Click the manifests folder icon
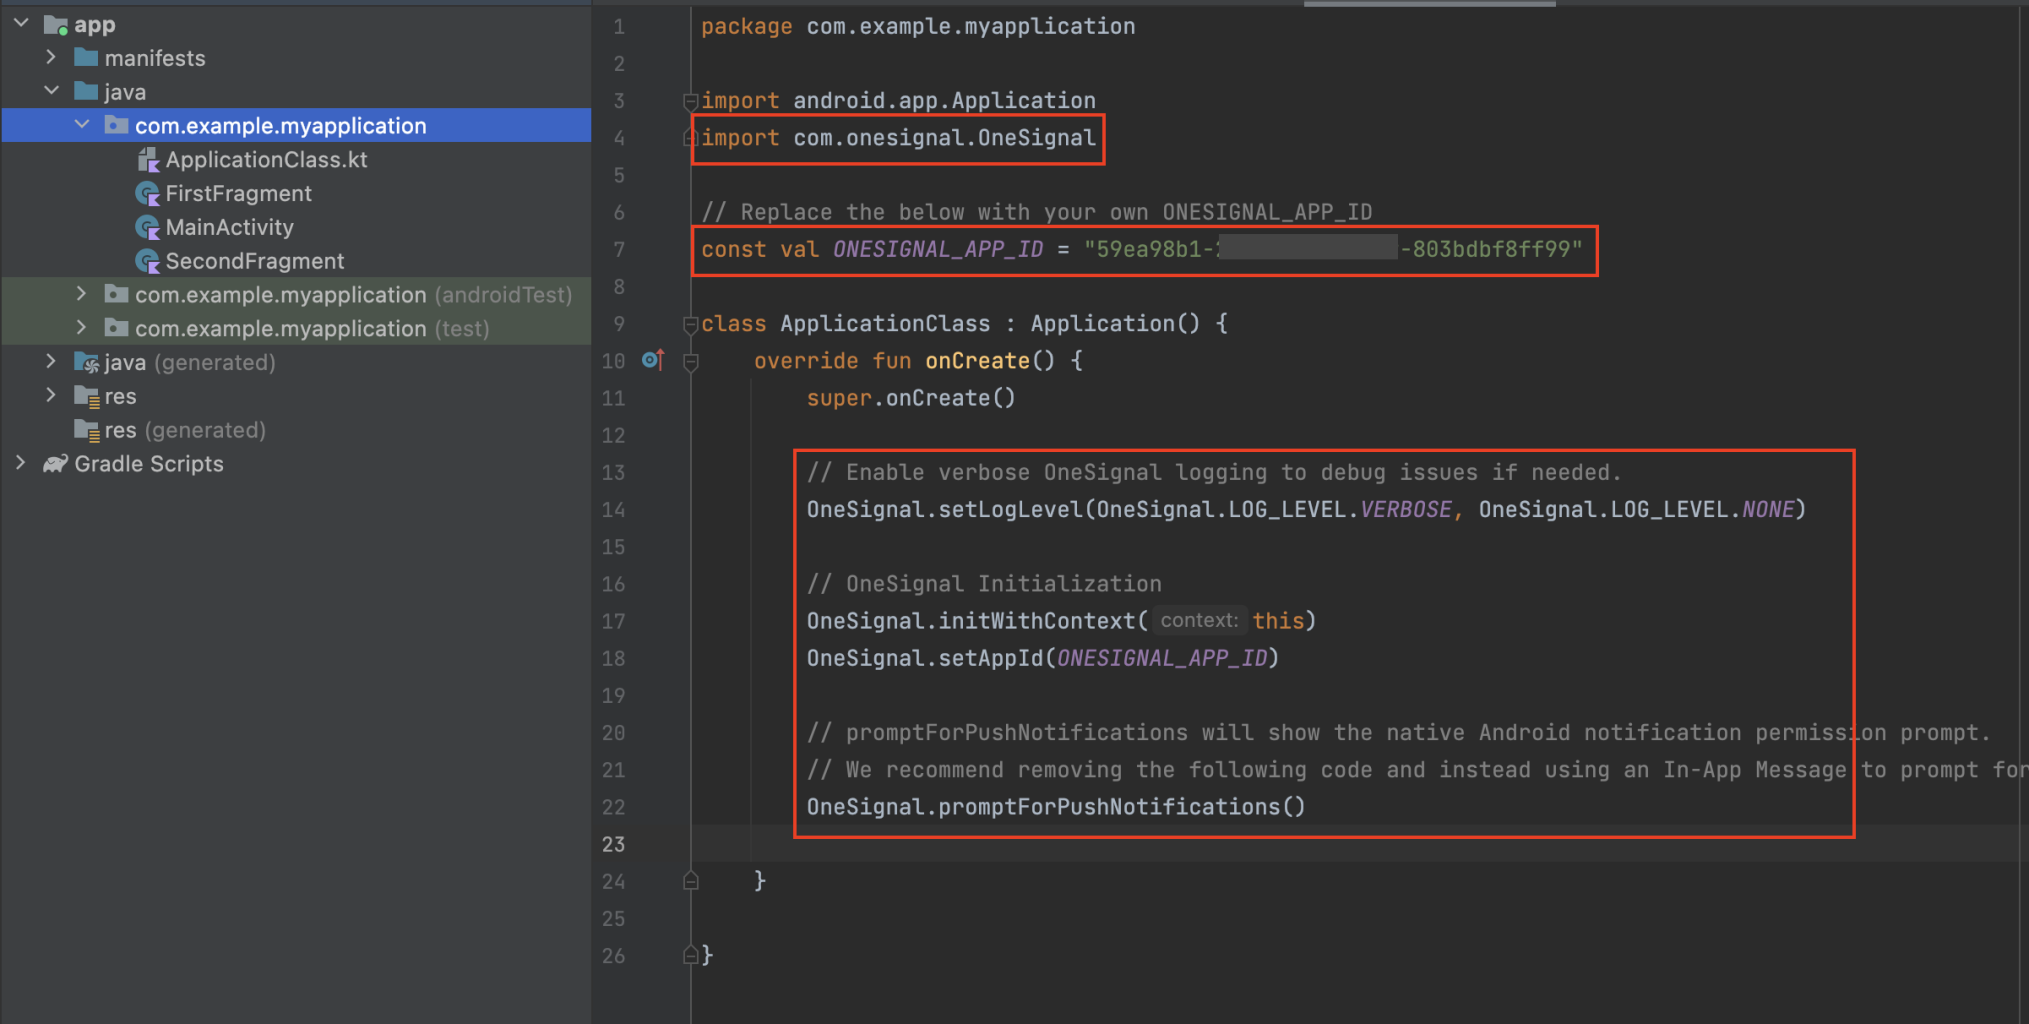This screenshot has width=2029, height=1024. click(86, 57)
